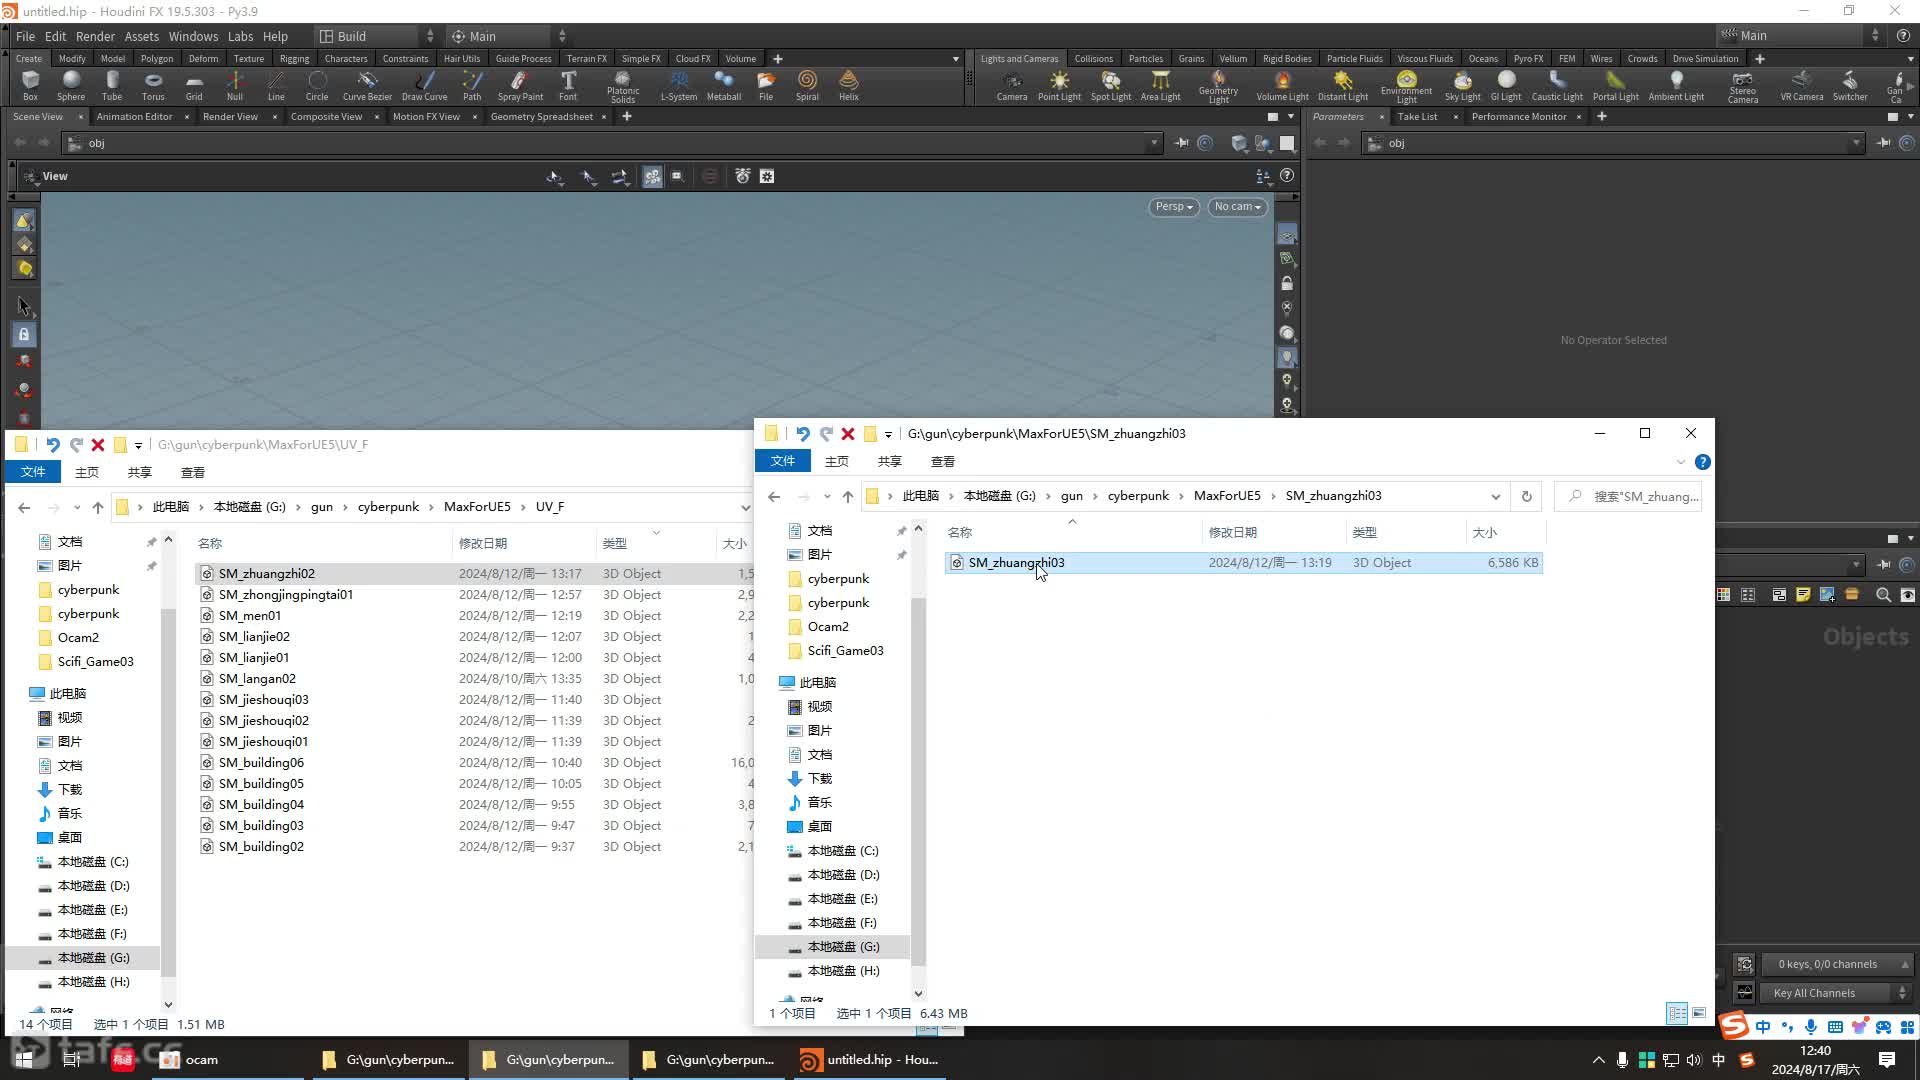Image resolution: width=1920 pixels, height=1080 pixels.
Task: Refresh the SM_zhuangzhi03 folder view
Action: (1526, 496)
